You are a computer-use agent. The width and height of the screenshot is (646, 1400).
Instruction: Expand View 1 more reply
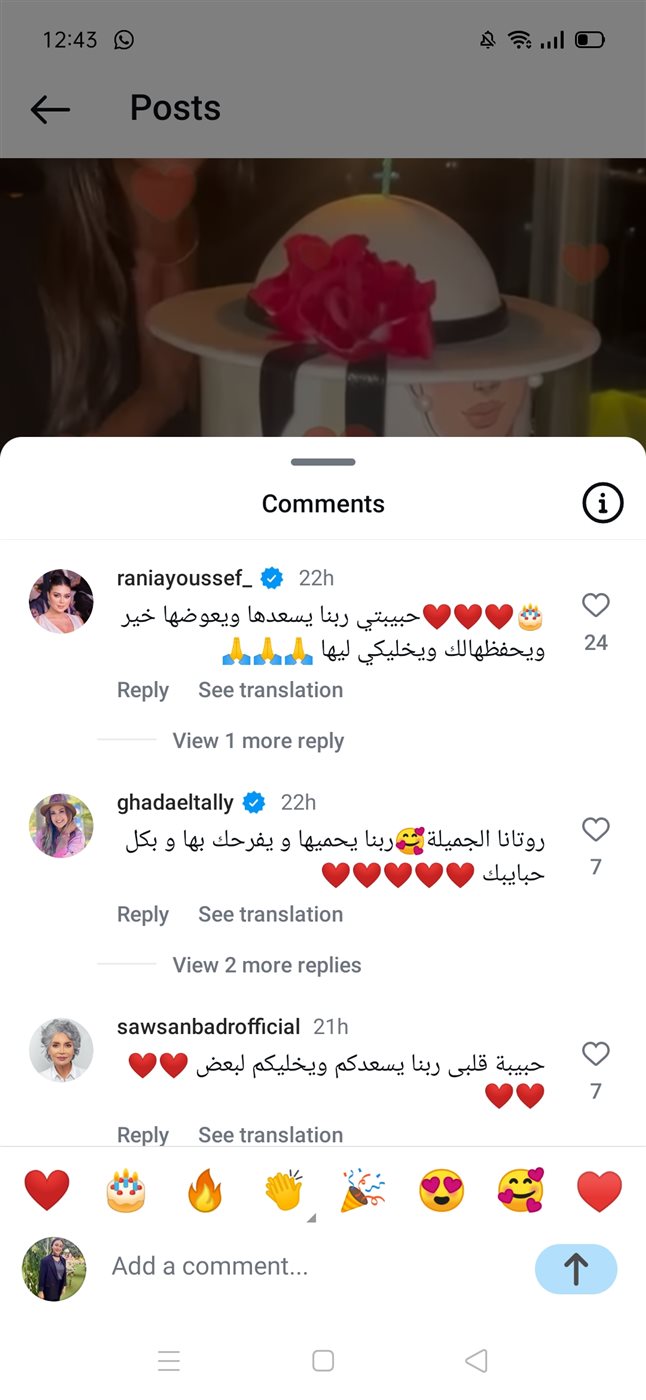coord(258,741)
